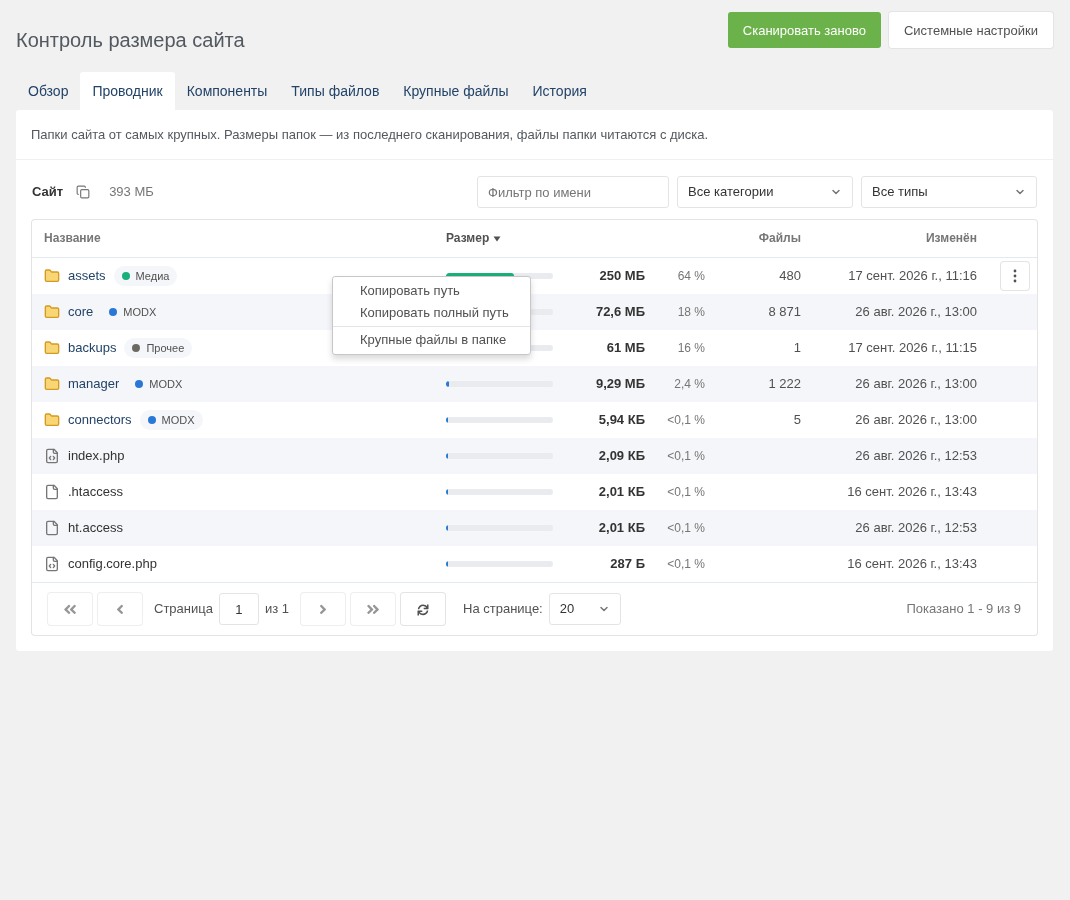This screenshot has height=900, width=1070.
Task: Click the 393 МБ total site size
Action: [131, 192]
